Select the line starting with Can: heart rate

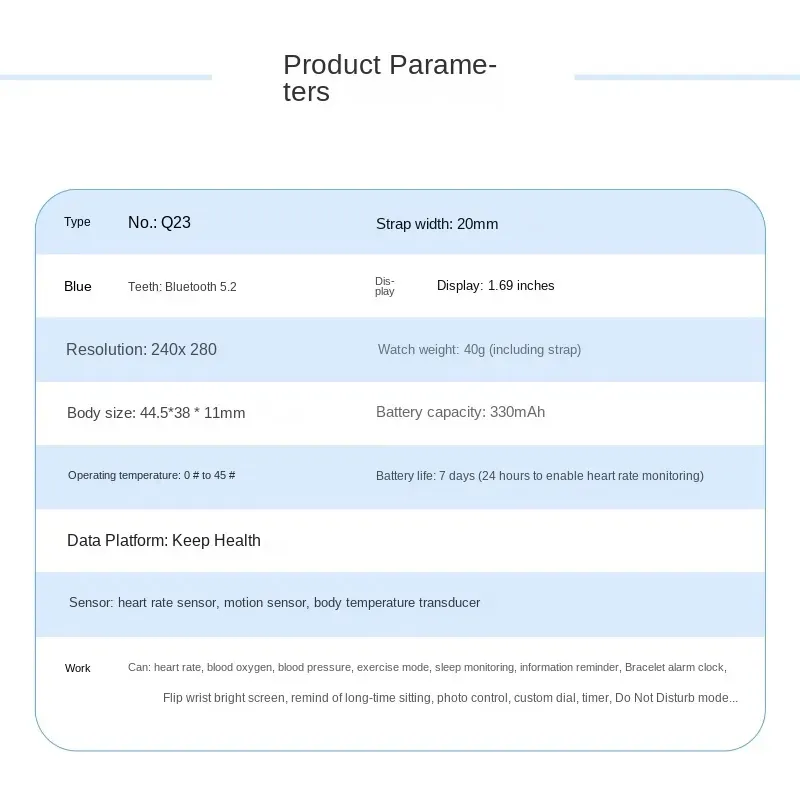pyautogui.click(x=427, y=667)
